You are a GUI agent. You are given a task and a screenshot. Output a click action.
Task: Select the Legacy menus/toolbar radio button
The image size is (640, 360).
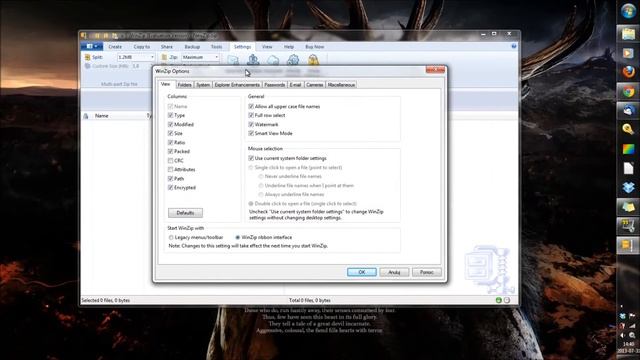(x=171, y=238)
